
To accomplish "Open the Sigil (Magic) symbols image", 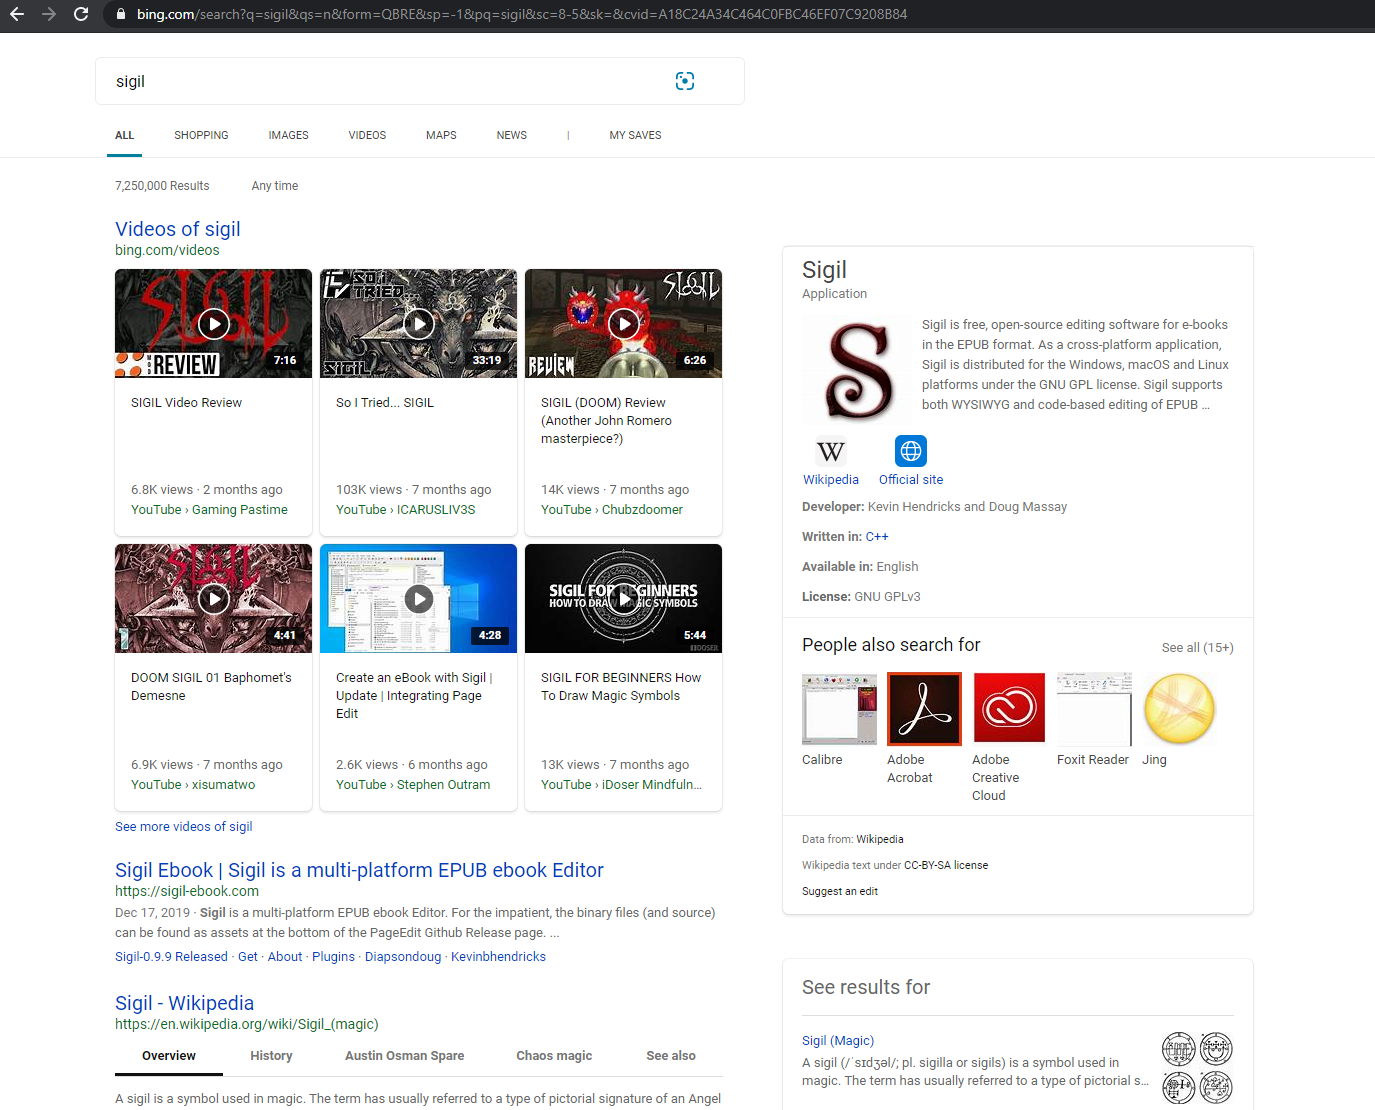I will coord(1197,1067).
